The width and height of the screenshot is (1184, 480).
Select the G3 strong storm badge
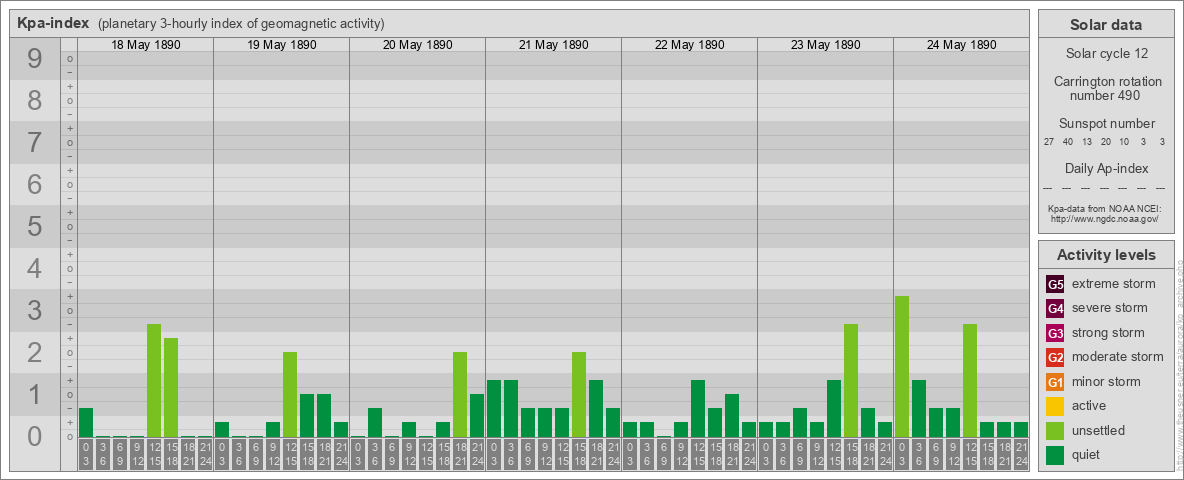1055,333
